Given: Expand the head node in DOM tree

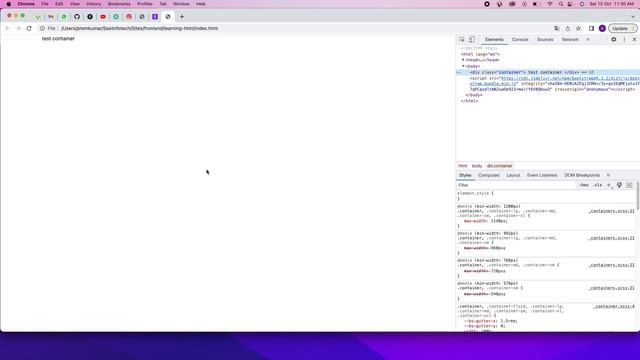Looking at the screenshot, I should (463, 60).
